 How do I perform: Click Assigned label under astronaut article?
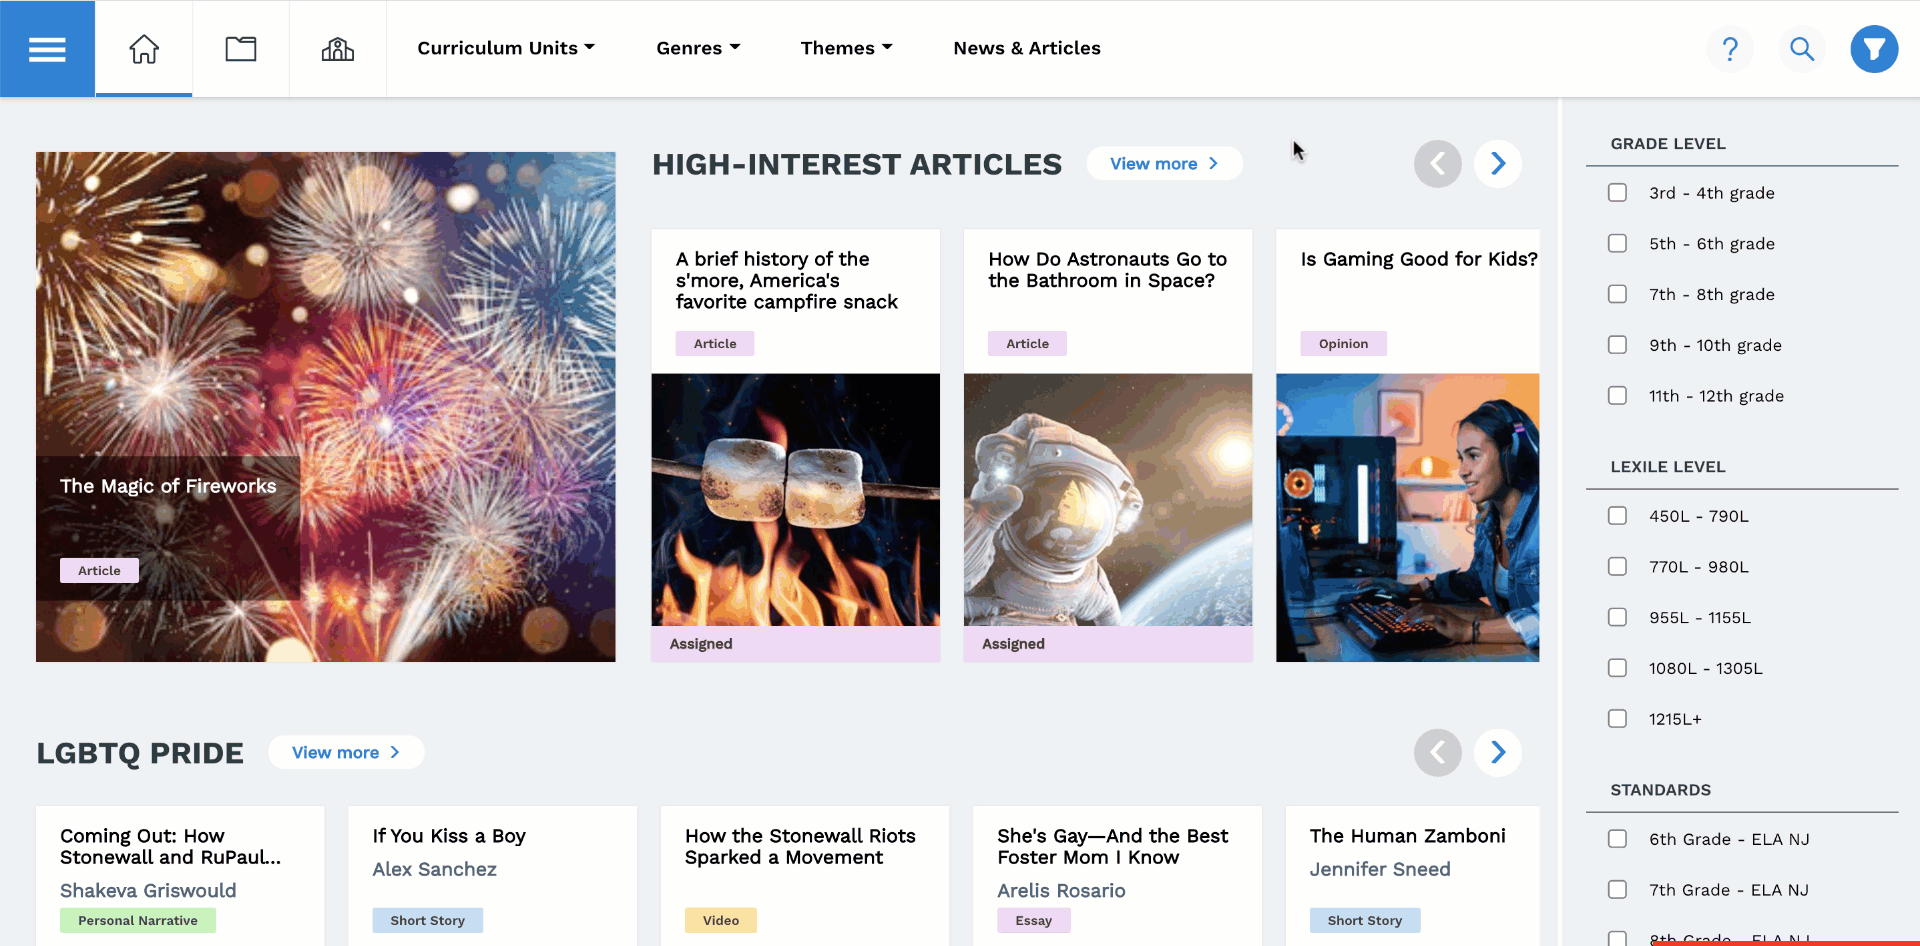(1013, 644)
